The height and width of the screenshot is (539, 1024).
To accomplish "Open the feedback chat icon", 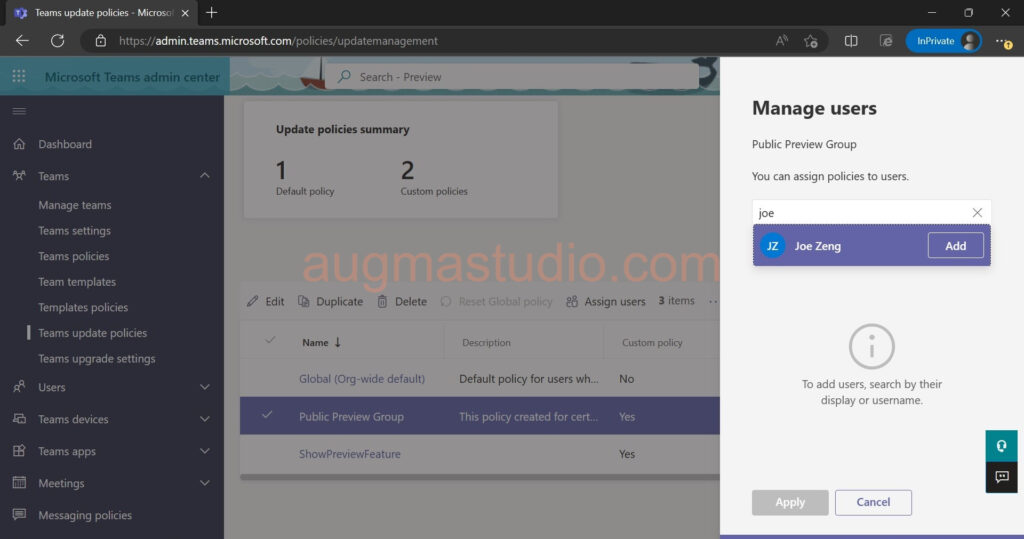I will (x=1001, y=477).
